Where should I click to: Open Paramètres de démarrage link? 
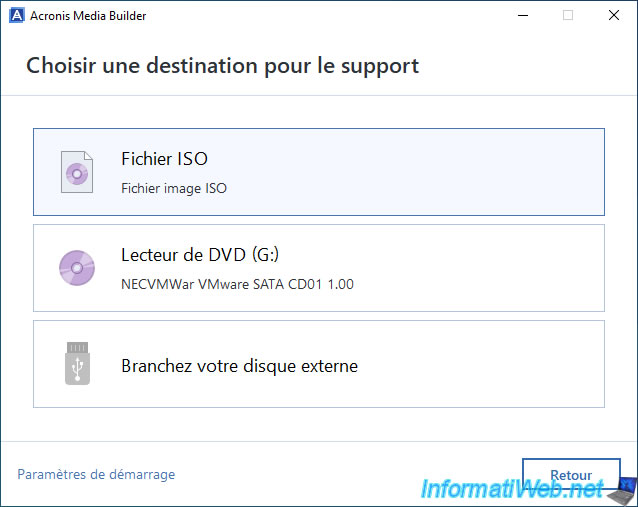(96, 475)
